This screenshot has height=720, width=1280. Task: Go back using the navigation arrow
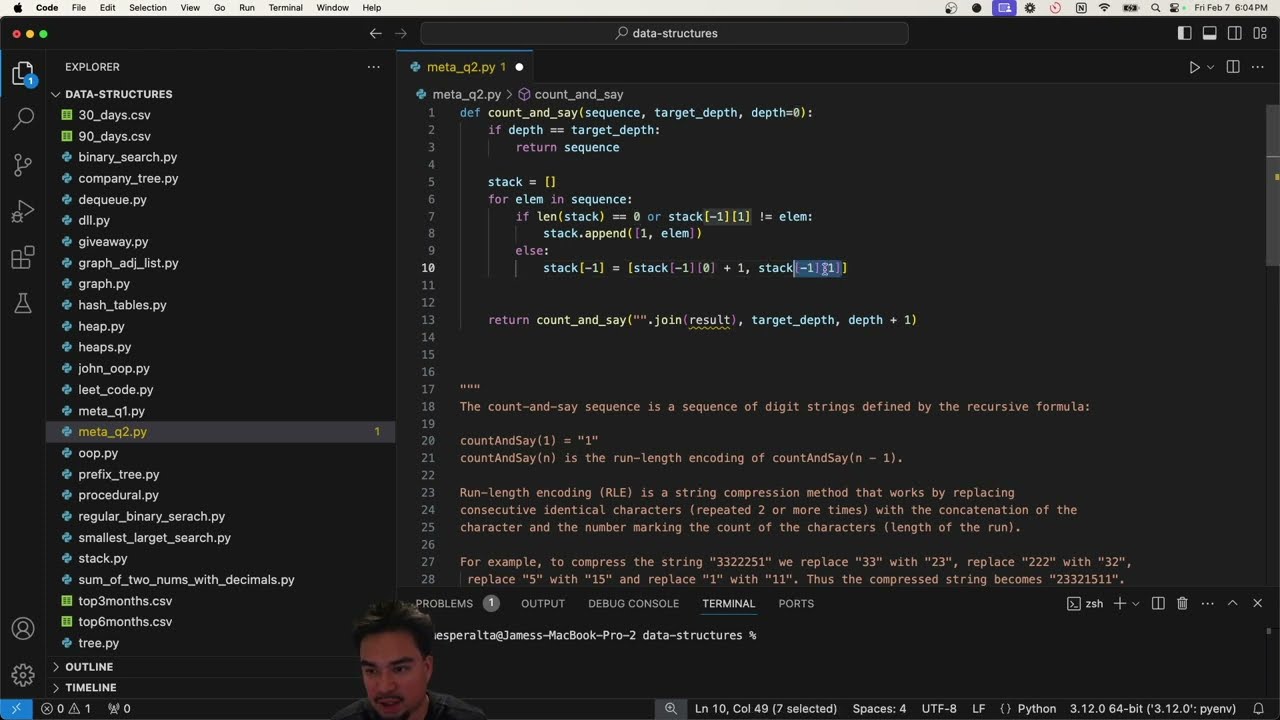[x=376, y=33]
